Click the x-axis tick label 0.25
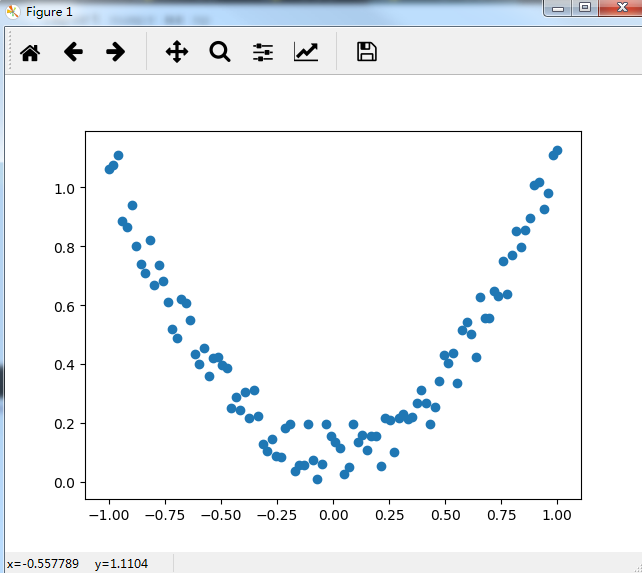The height and width of the screenshot is (573, 642). pos(390,515)
